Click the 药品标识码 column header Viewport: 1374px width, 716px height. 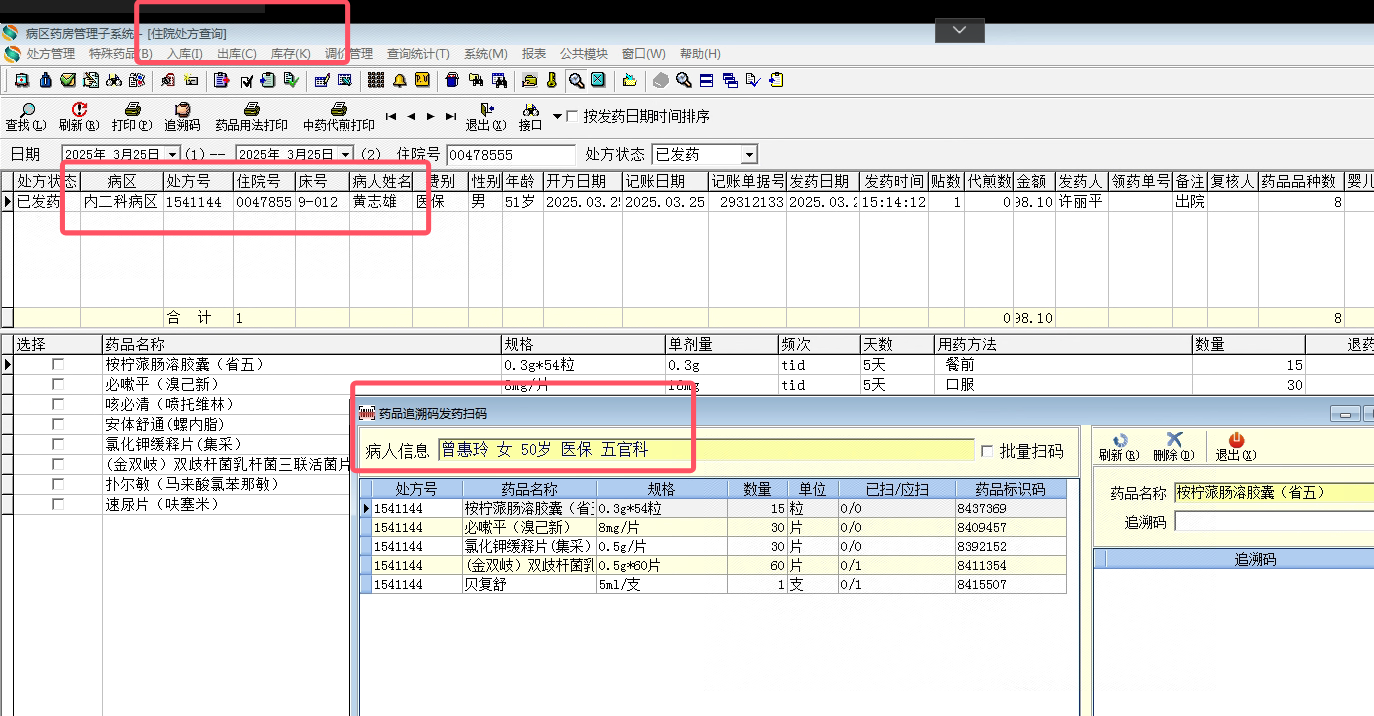1010,490
